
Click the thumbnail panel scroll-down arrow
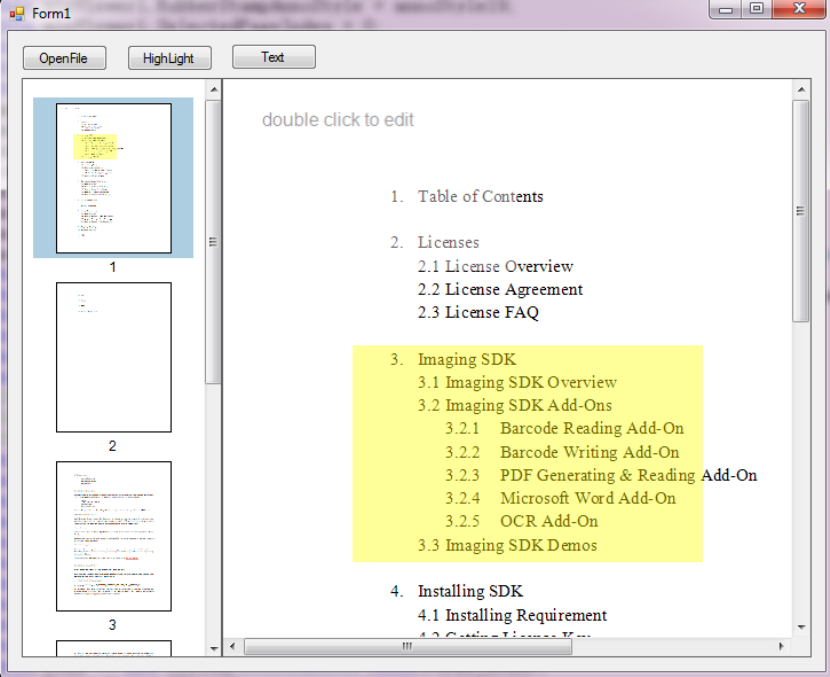coord(214,648)
